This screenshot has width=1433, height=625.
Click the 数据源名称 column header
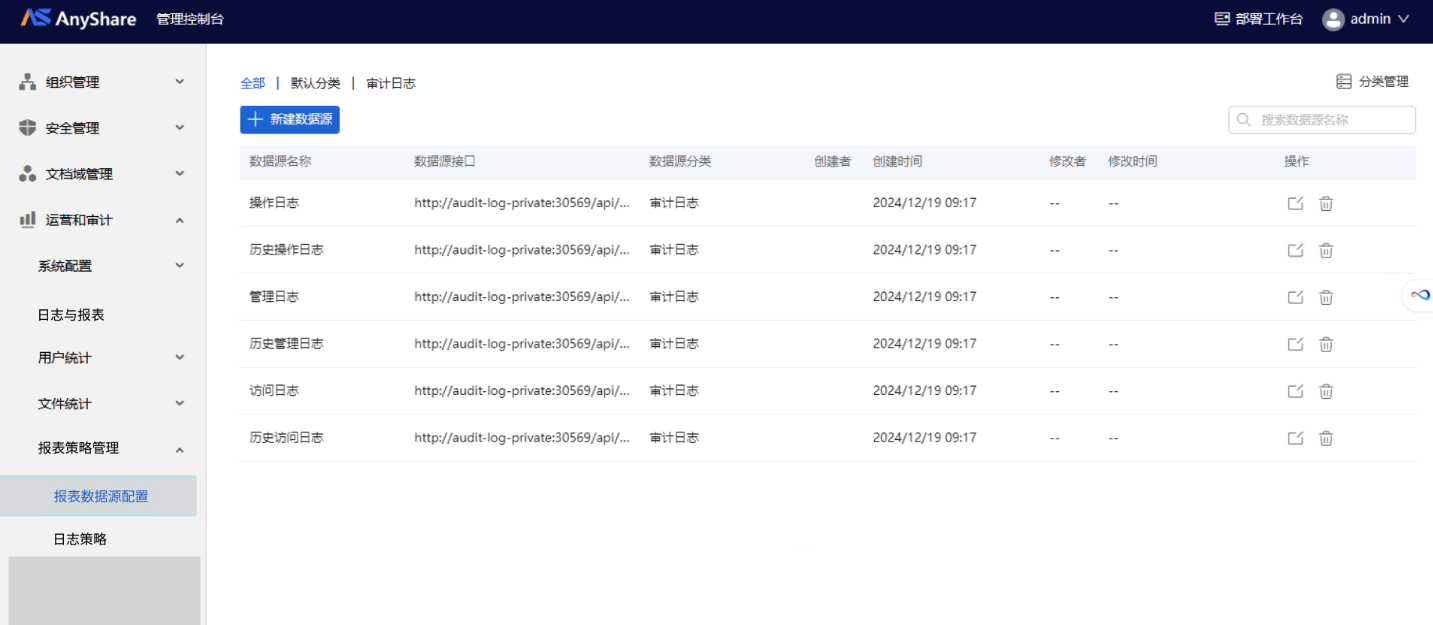click(280, 161)
